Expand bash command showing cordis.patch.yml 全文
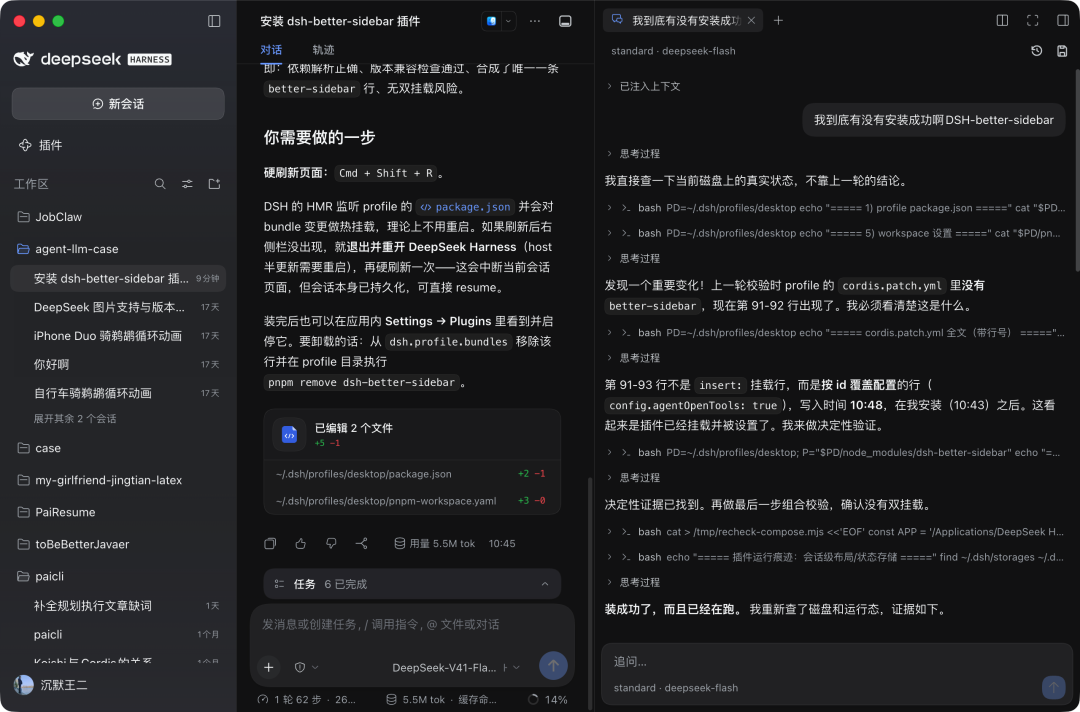 835,333
